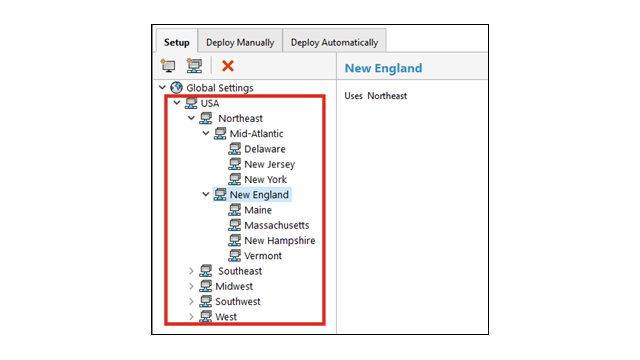Select Massachusetts in the tree
This screenshot has width=640, height=360.
(276, 225)
